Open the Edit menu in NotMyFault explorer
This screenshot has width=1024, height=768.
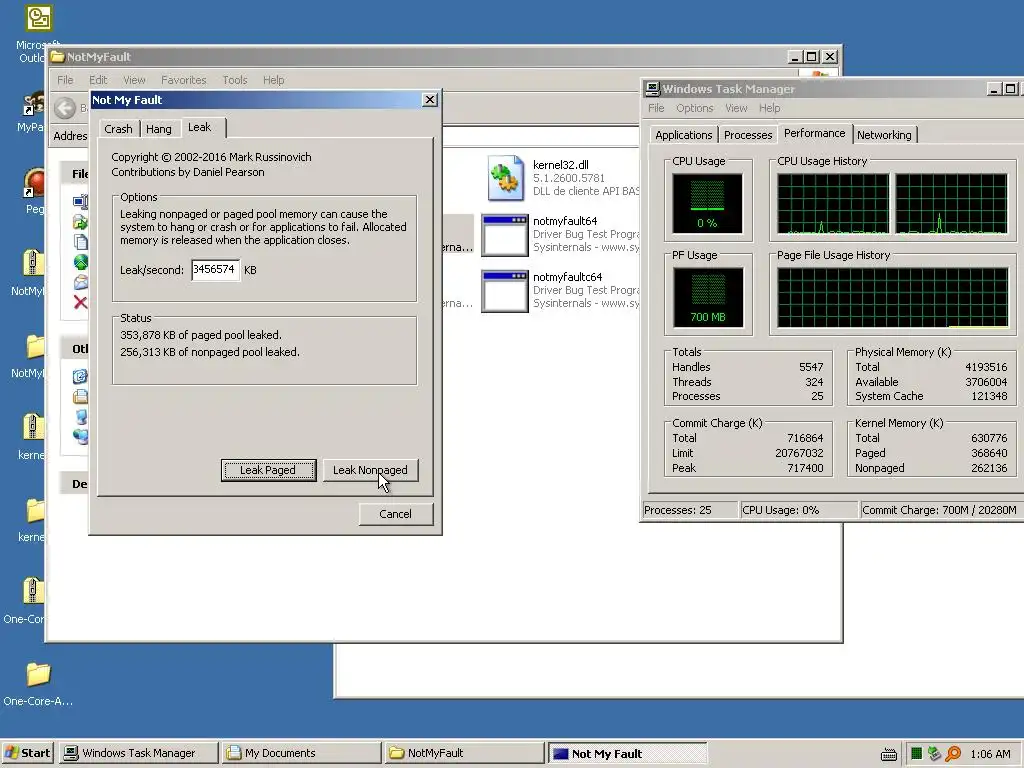click(98, 80)
